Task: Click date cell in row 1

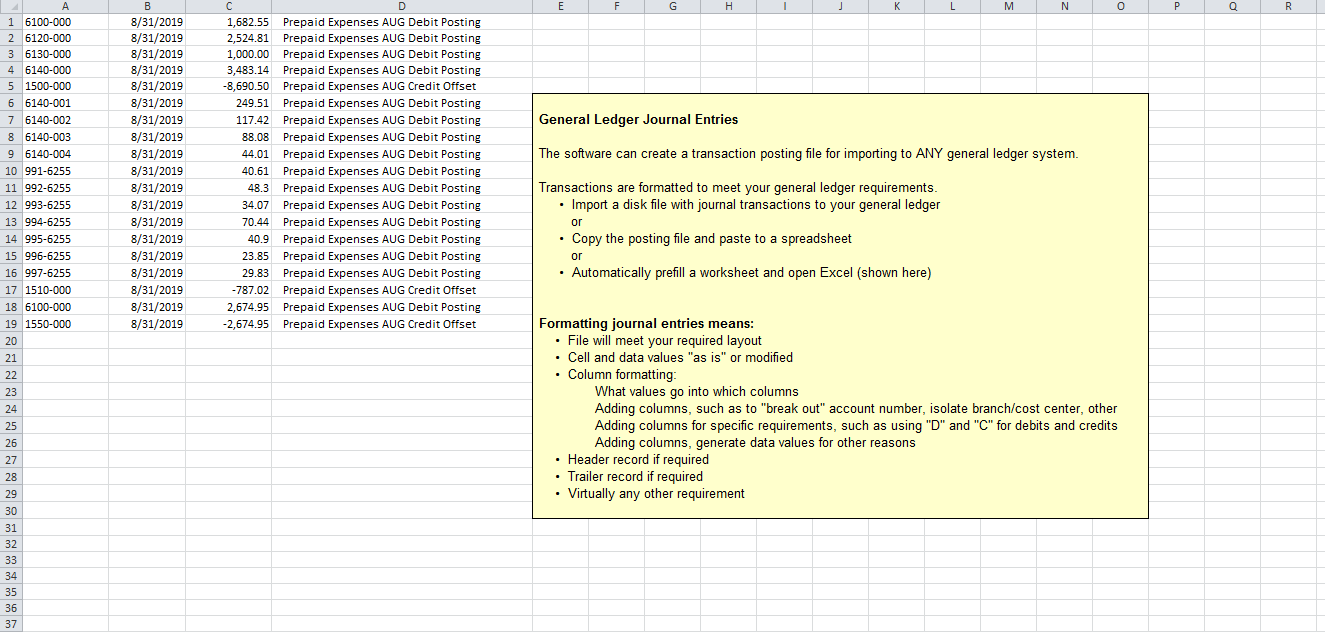Action: click(x=147, y=21)
